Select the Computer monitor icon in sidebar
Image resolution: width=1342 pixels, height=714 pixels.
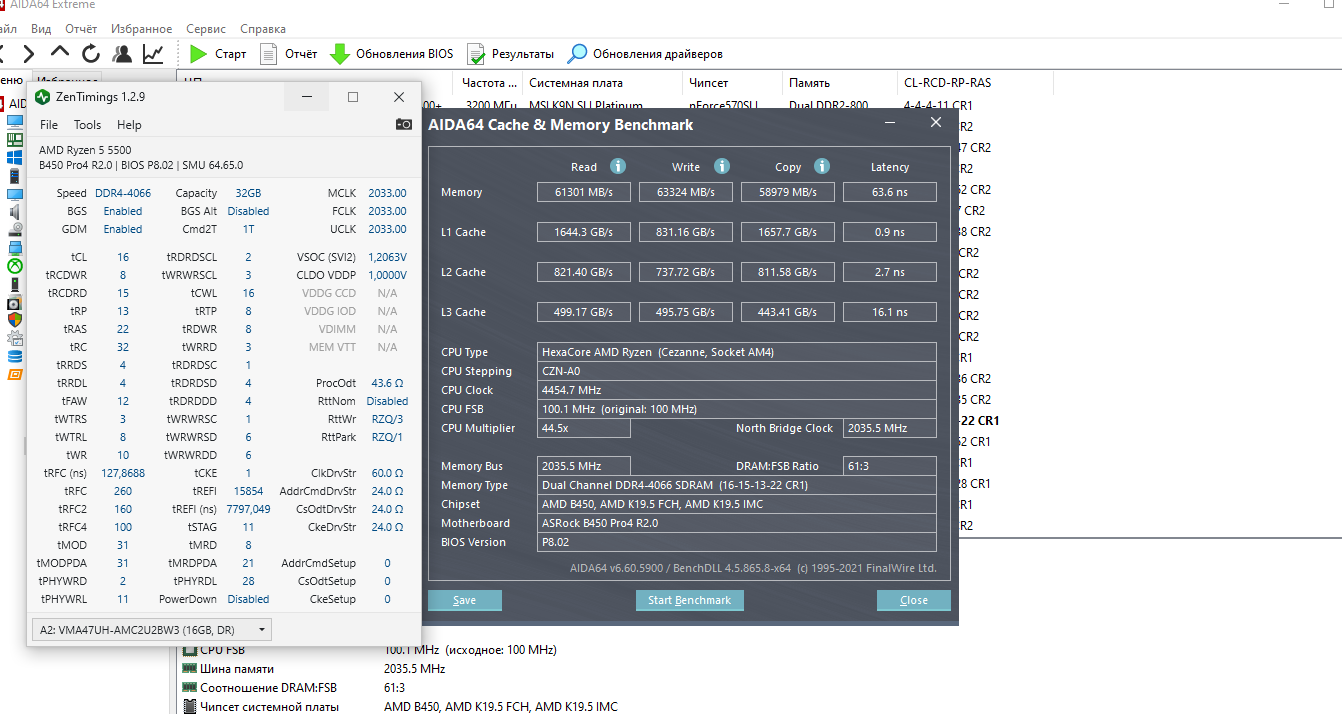[x=15, y=121]
